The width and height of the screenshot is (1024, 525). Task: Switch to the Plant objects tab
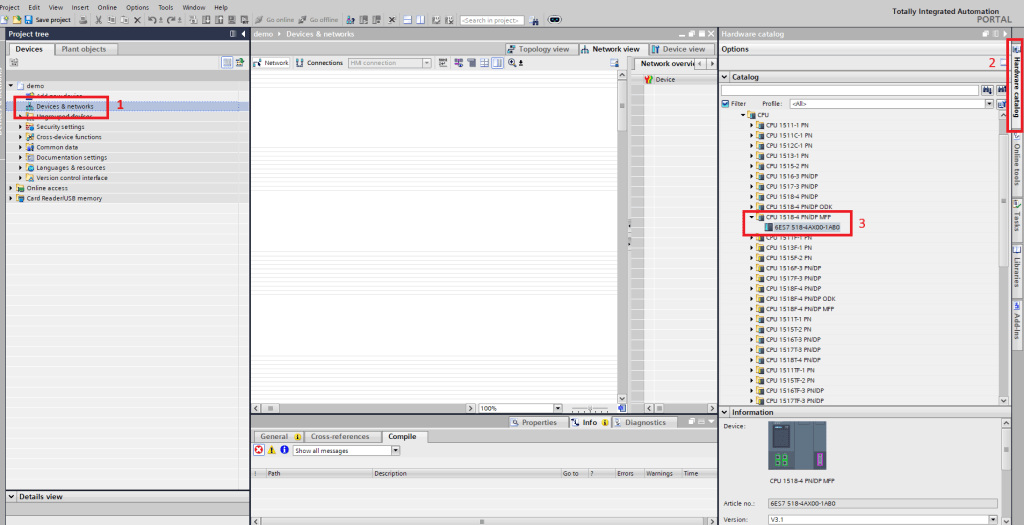(x=84, y=49)
